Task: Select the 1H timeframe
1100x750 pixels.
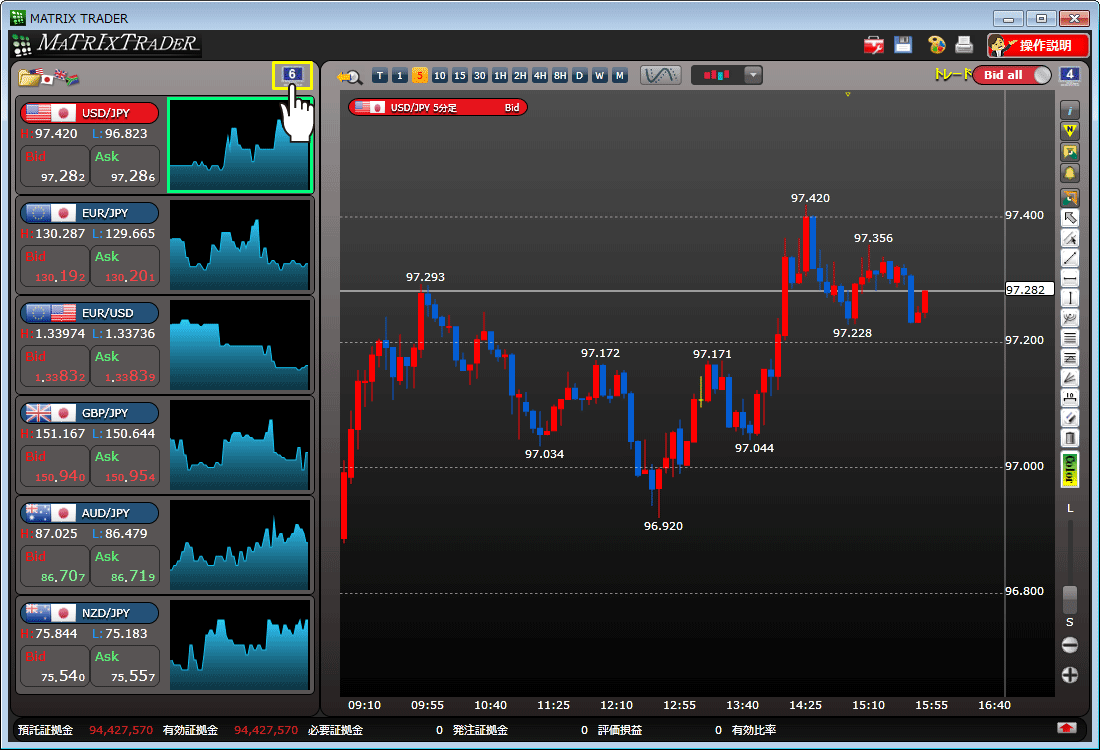Action: (x=499, y=76)
